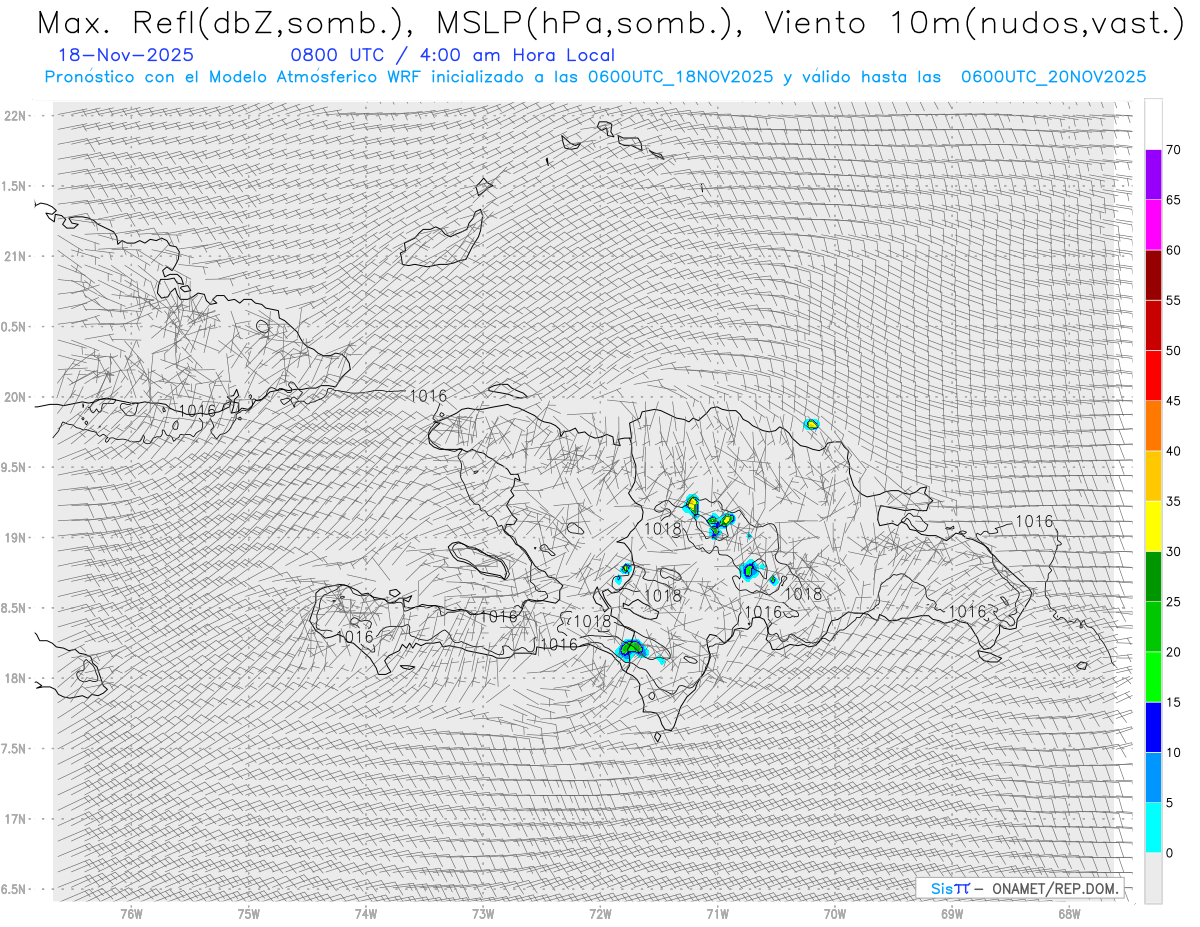
Task: Click the light blue 5–10 dBZ segment
Action: [1153, 778]
